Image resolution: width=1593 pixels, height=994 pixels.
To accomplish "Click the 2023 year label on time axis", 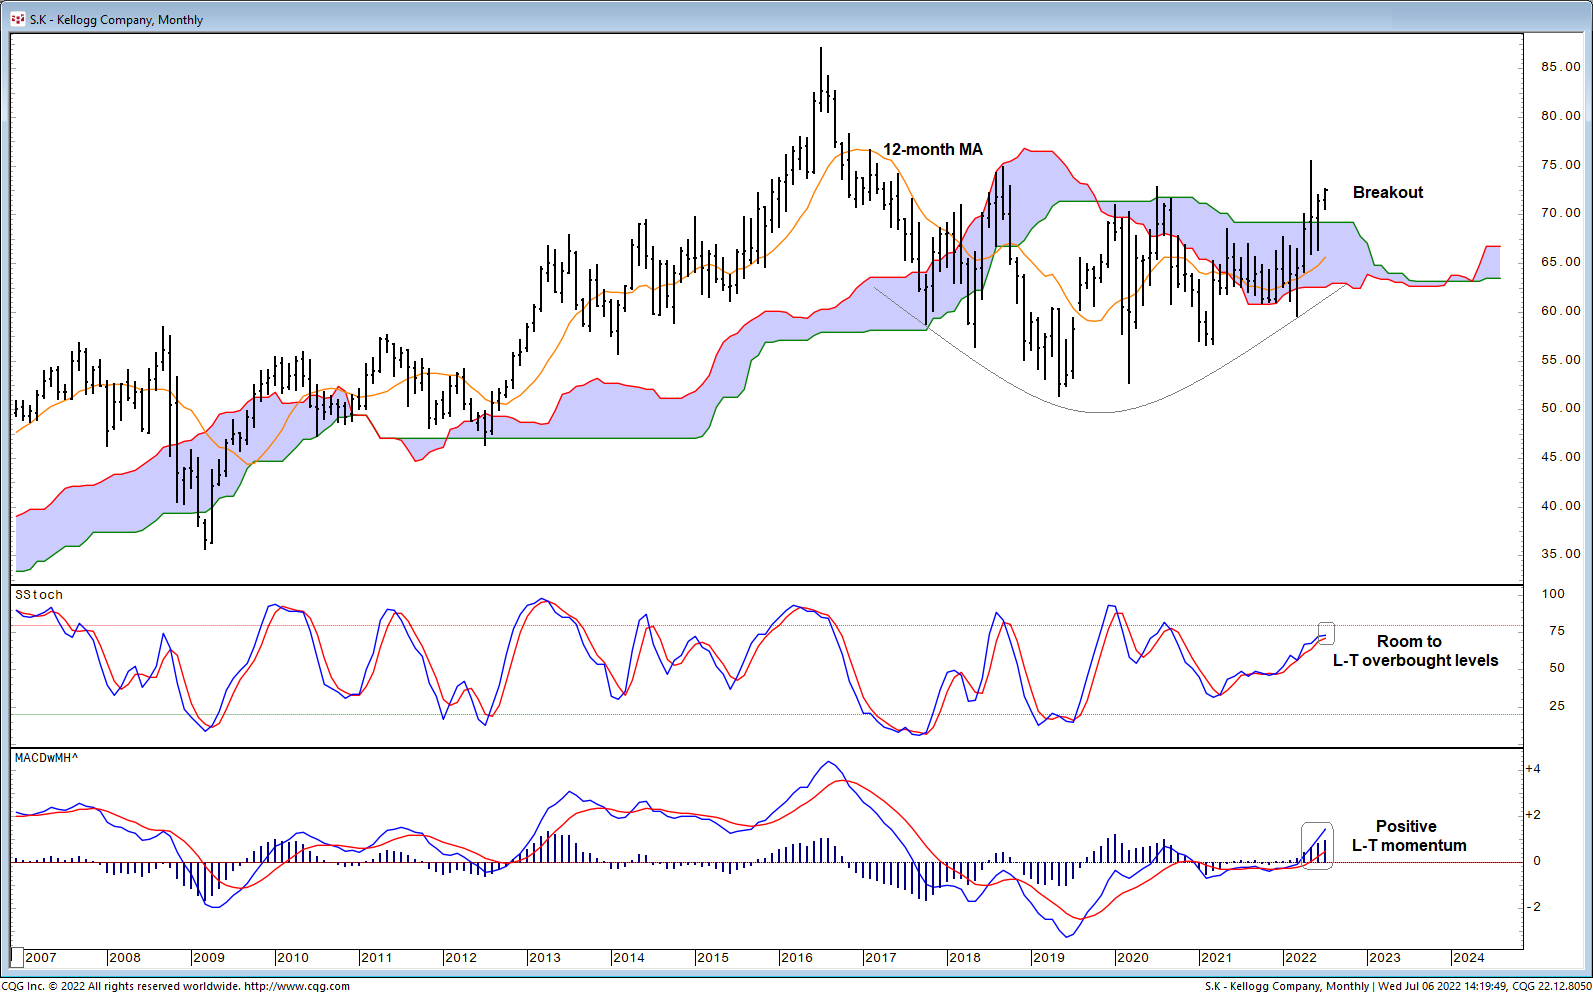I will coord(1385,958).
